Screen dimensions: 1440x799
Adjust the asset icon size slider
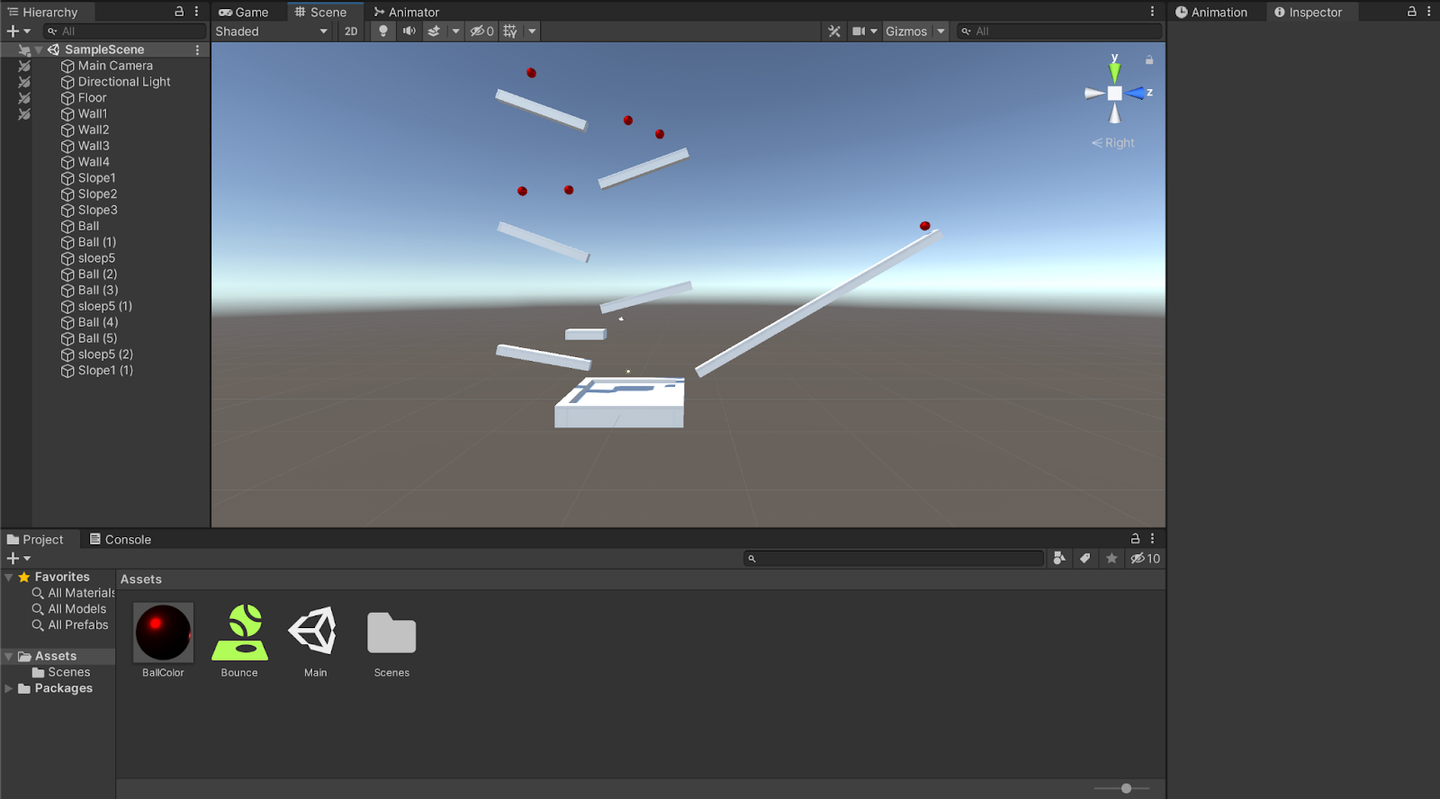[1126, 788]
